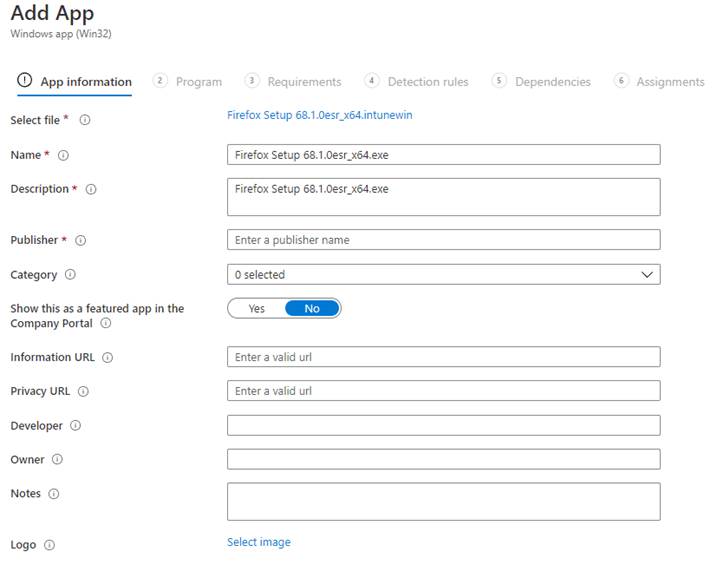The image size is (717, 565).
Task: Click step 4 circle icon for Detection rules
Action: 372,81
